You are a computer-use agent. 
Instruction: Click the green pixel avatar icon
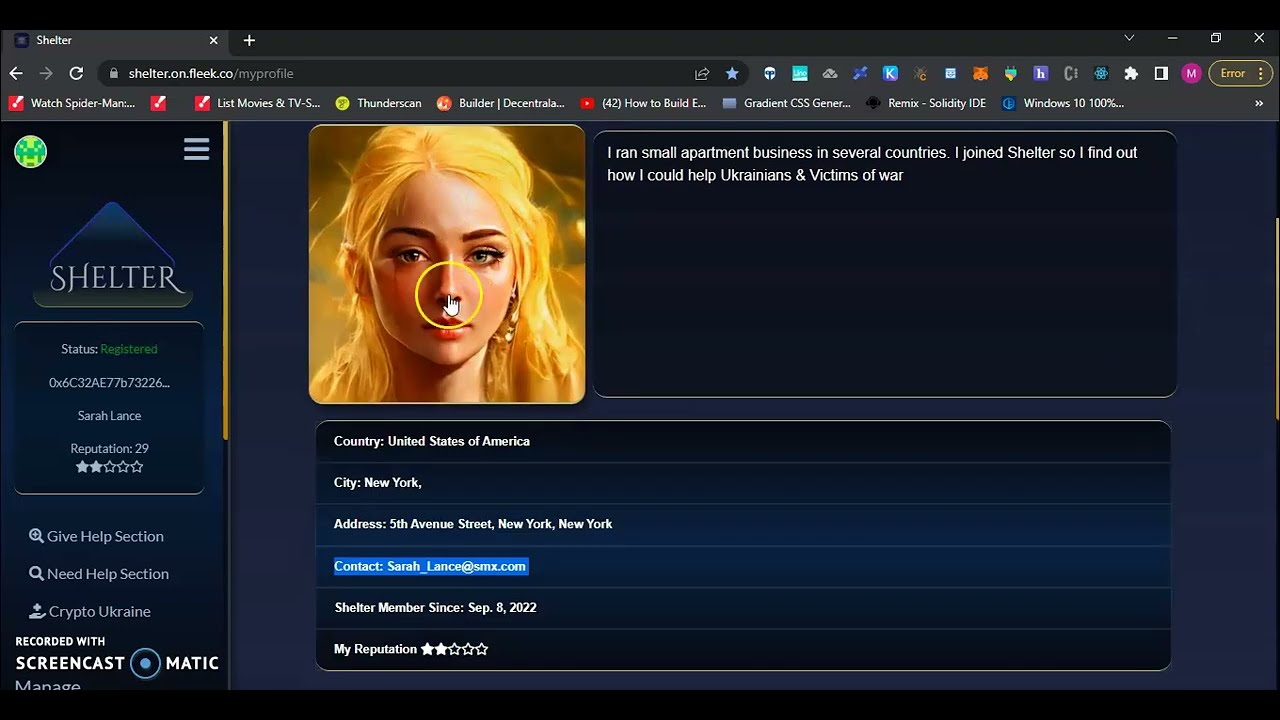[x=31, y=151]
